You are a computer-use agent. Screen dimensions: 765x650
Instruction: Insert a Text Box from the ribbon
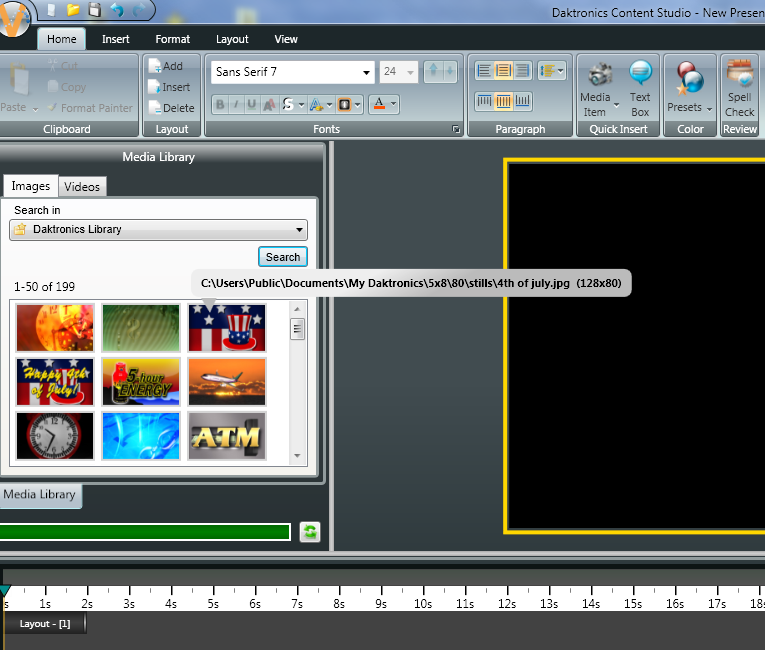[x=640, y=76]
